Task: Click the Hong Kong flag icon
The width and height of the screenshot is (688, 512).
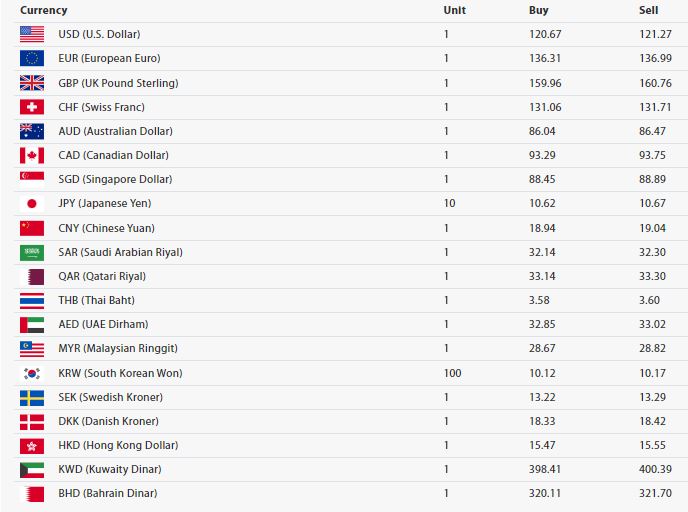Action: click(32, 446)
